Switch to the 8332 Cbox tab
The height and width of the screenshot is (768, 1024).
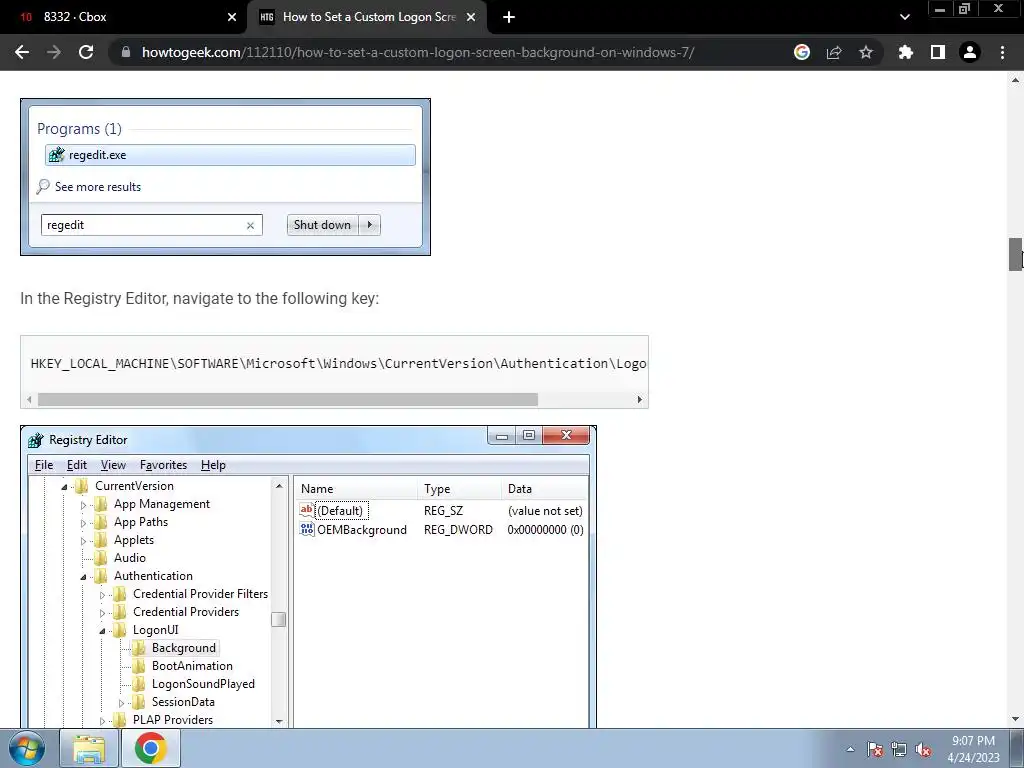tap(124, 17)
